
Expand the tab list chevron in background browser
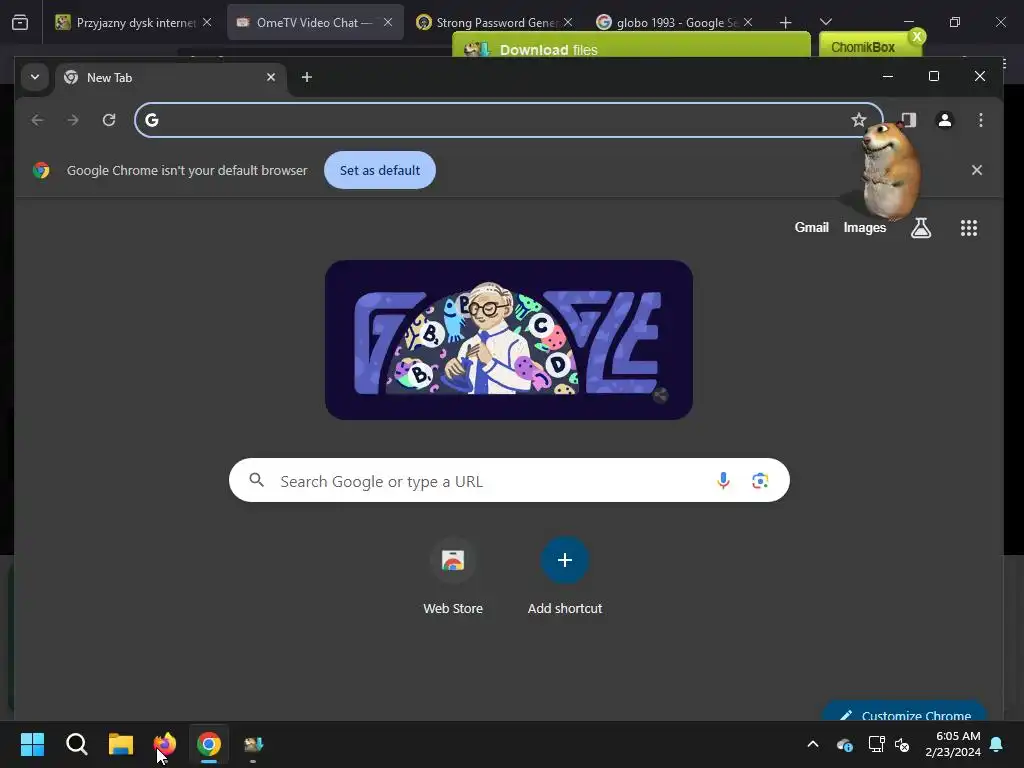(x=825, y=22)
